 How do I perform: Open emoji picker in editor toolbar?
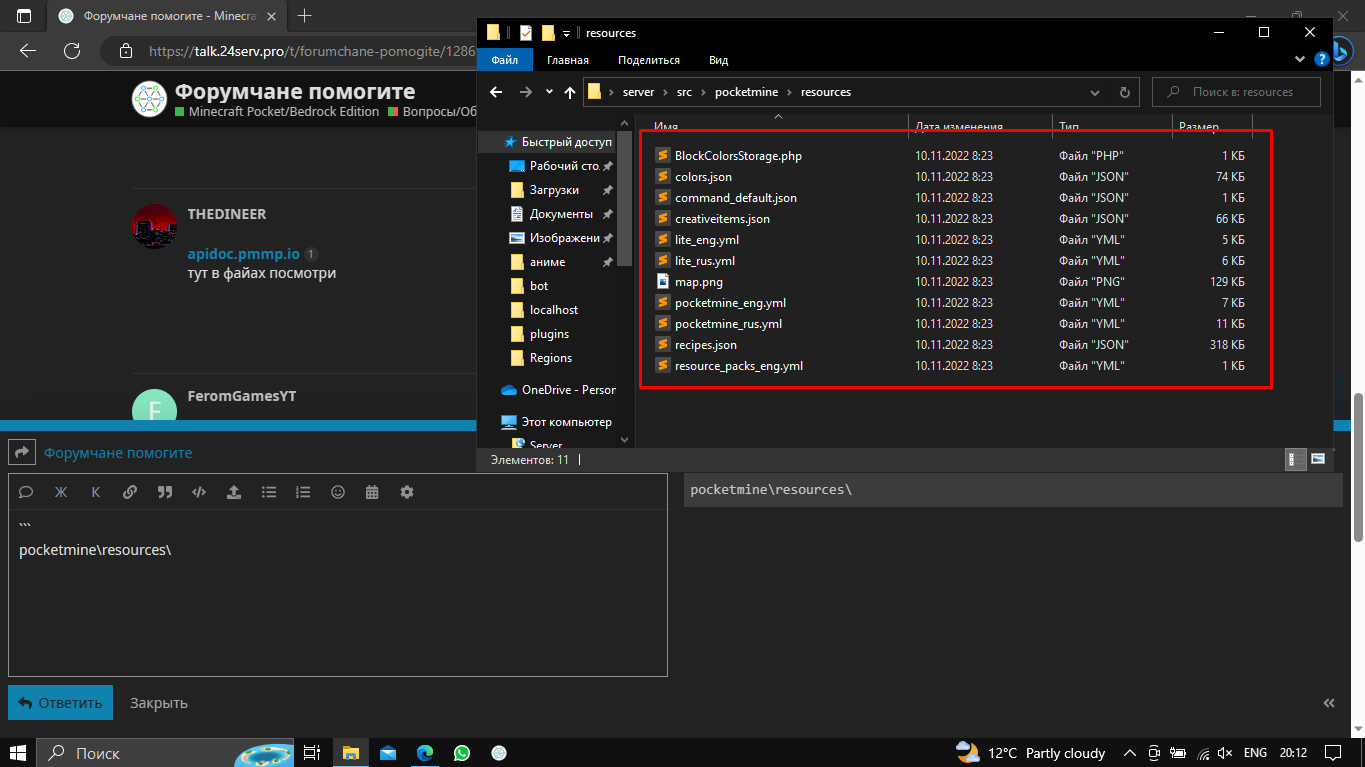pos(338,492)
